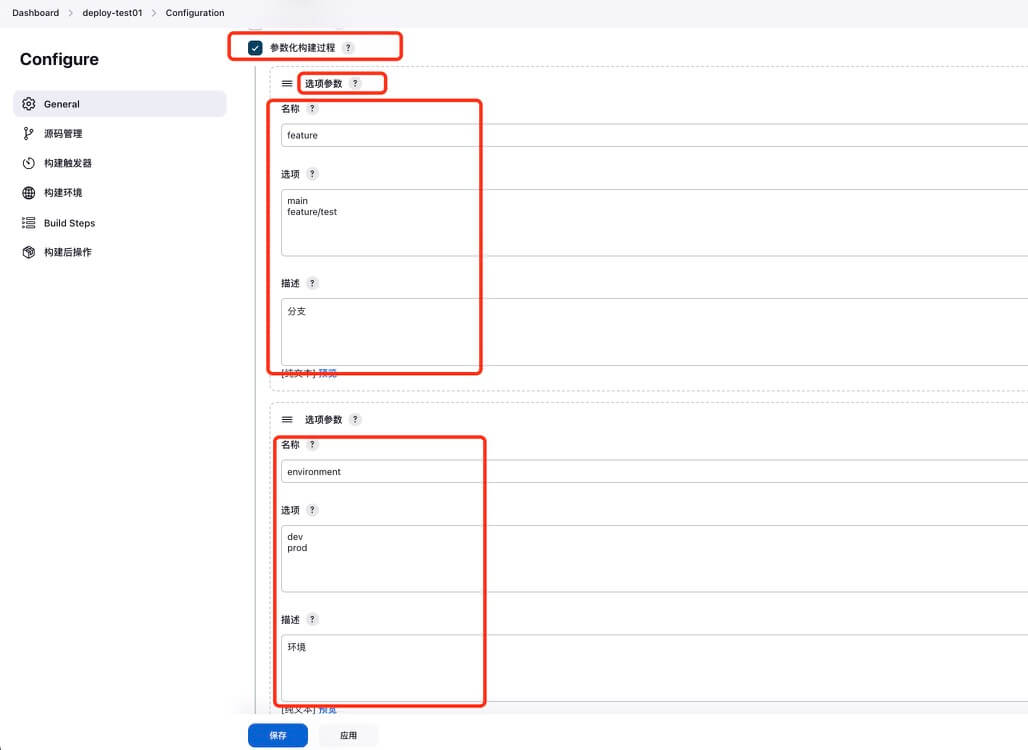Open 源码管理 via its branch icon
Image resolution: width=1028 pixels, height=750 pixels.
pos(29,133)
